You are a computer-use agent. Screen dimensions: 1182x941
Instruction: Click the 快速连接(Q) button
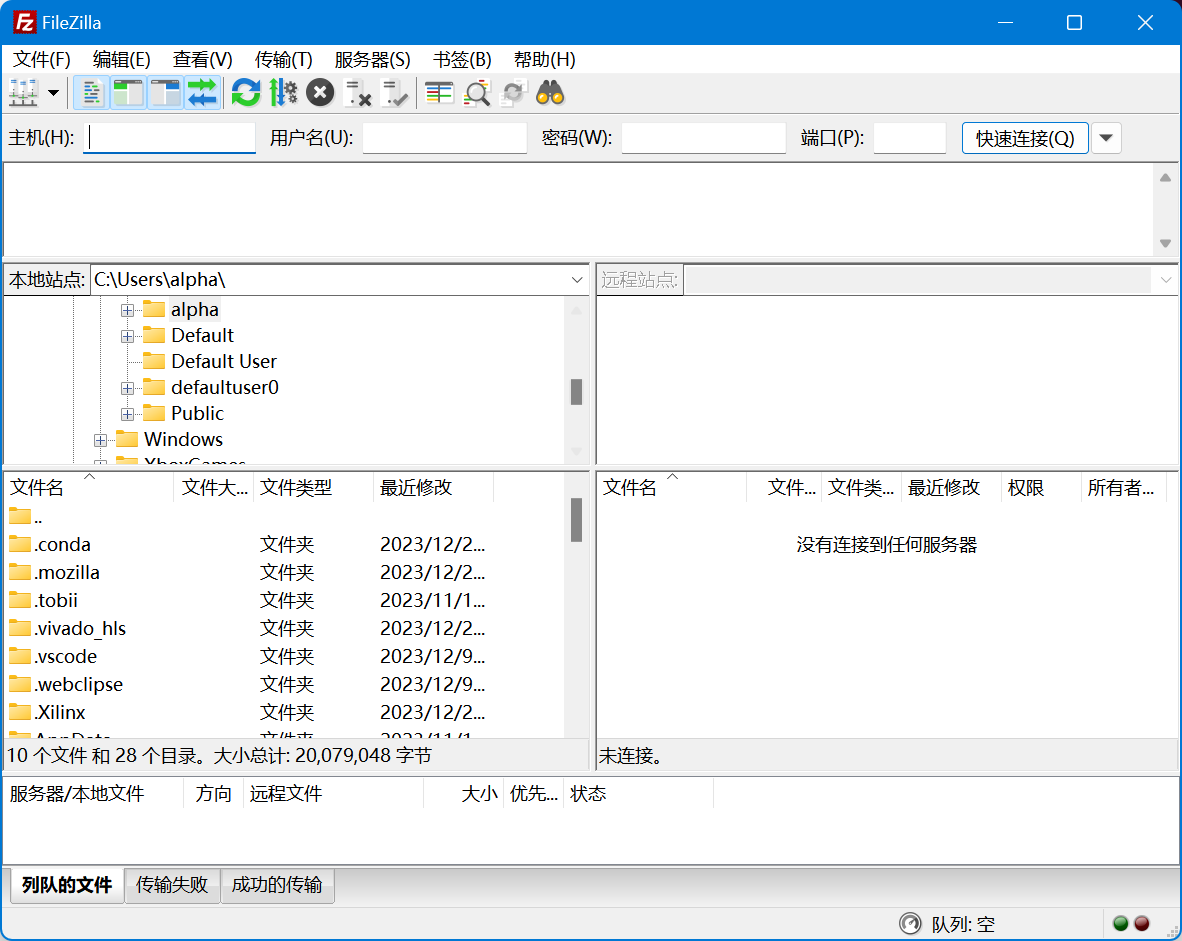tap(1025, 138)
